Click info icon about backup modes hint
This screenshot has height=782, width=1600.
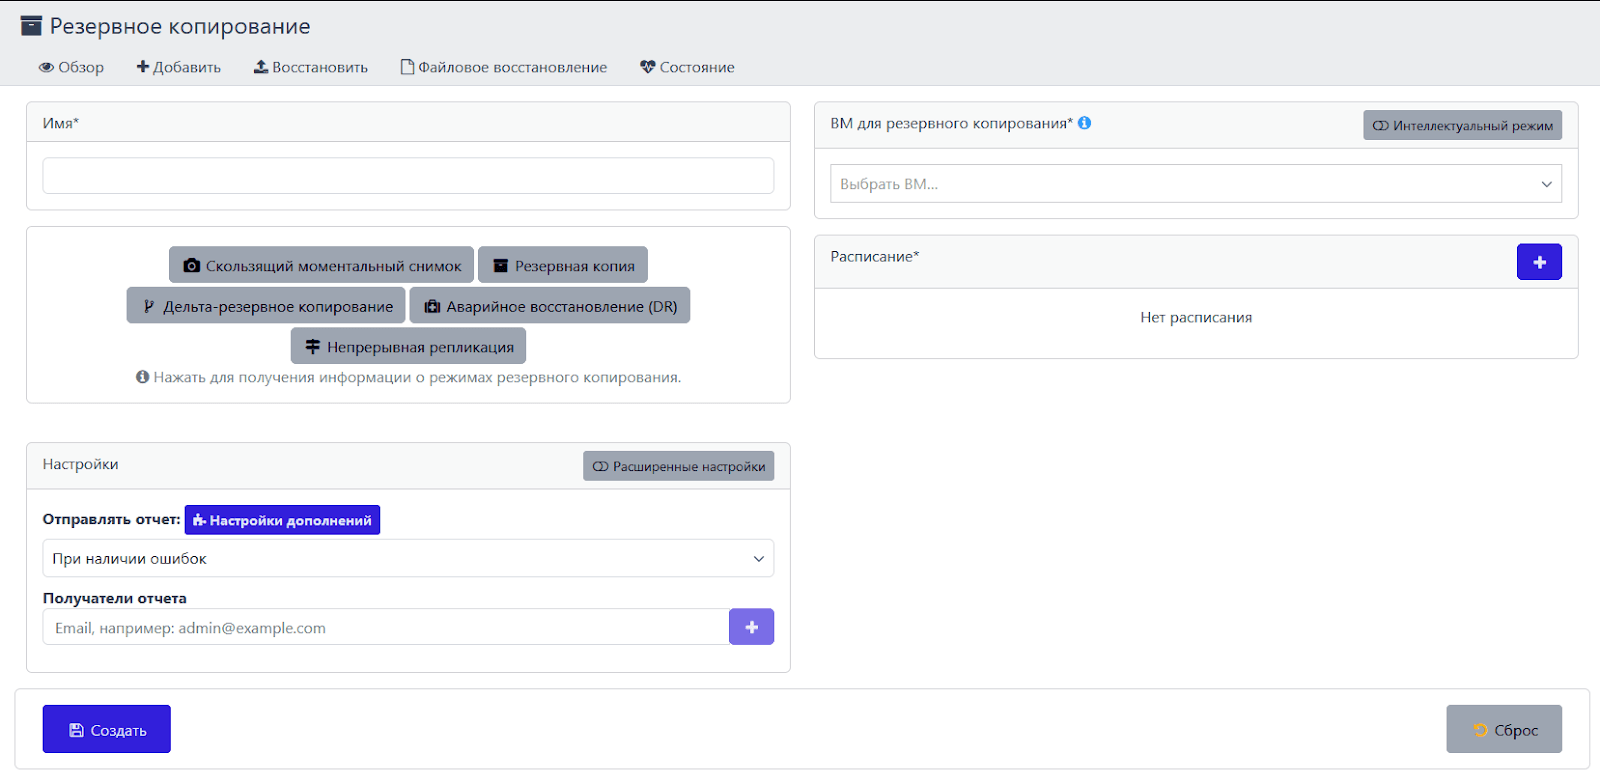click(142, 377)
